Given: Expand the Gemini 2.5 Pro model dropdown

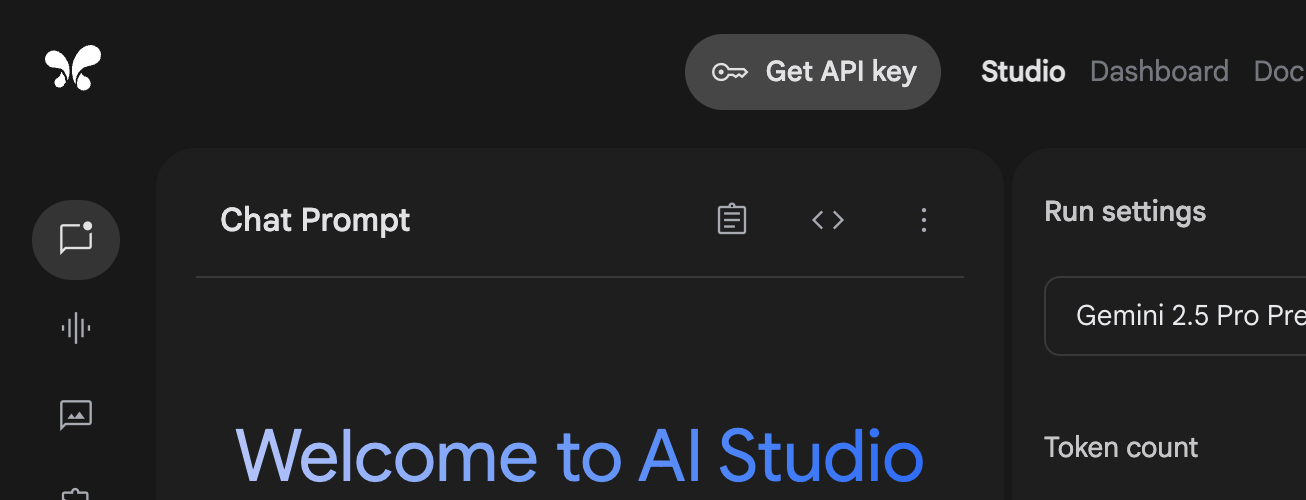Looking at the screenshot, I should tap(1175, 316).
